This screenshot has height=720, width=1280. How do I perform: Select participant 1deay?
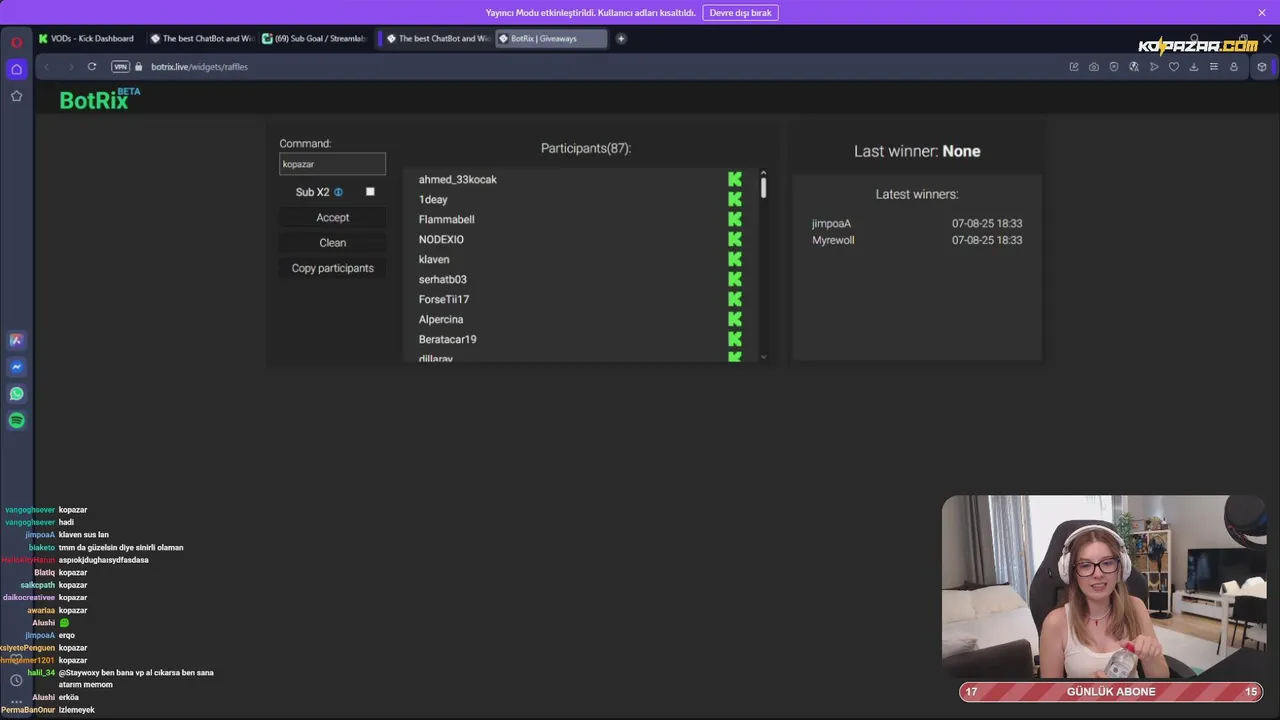coord(433,200)
